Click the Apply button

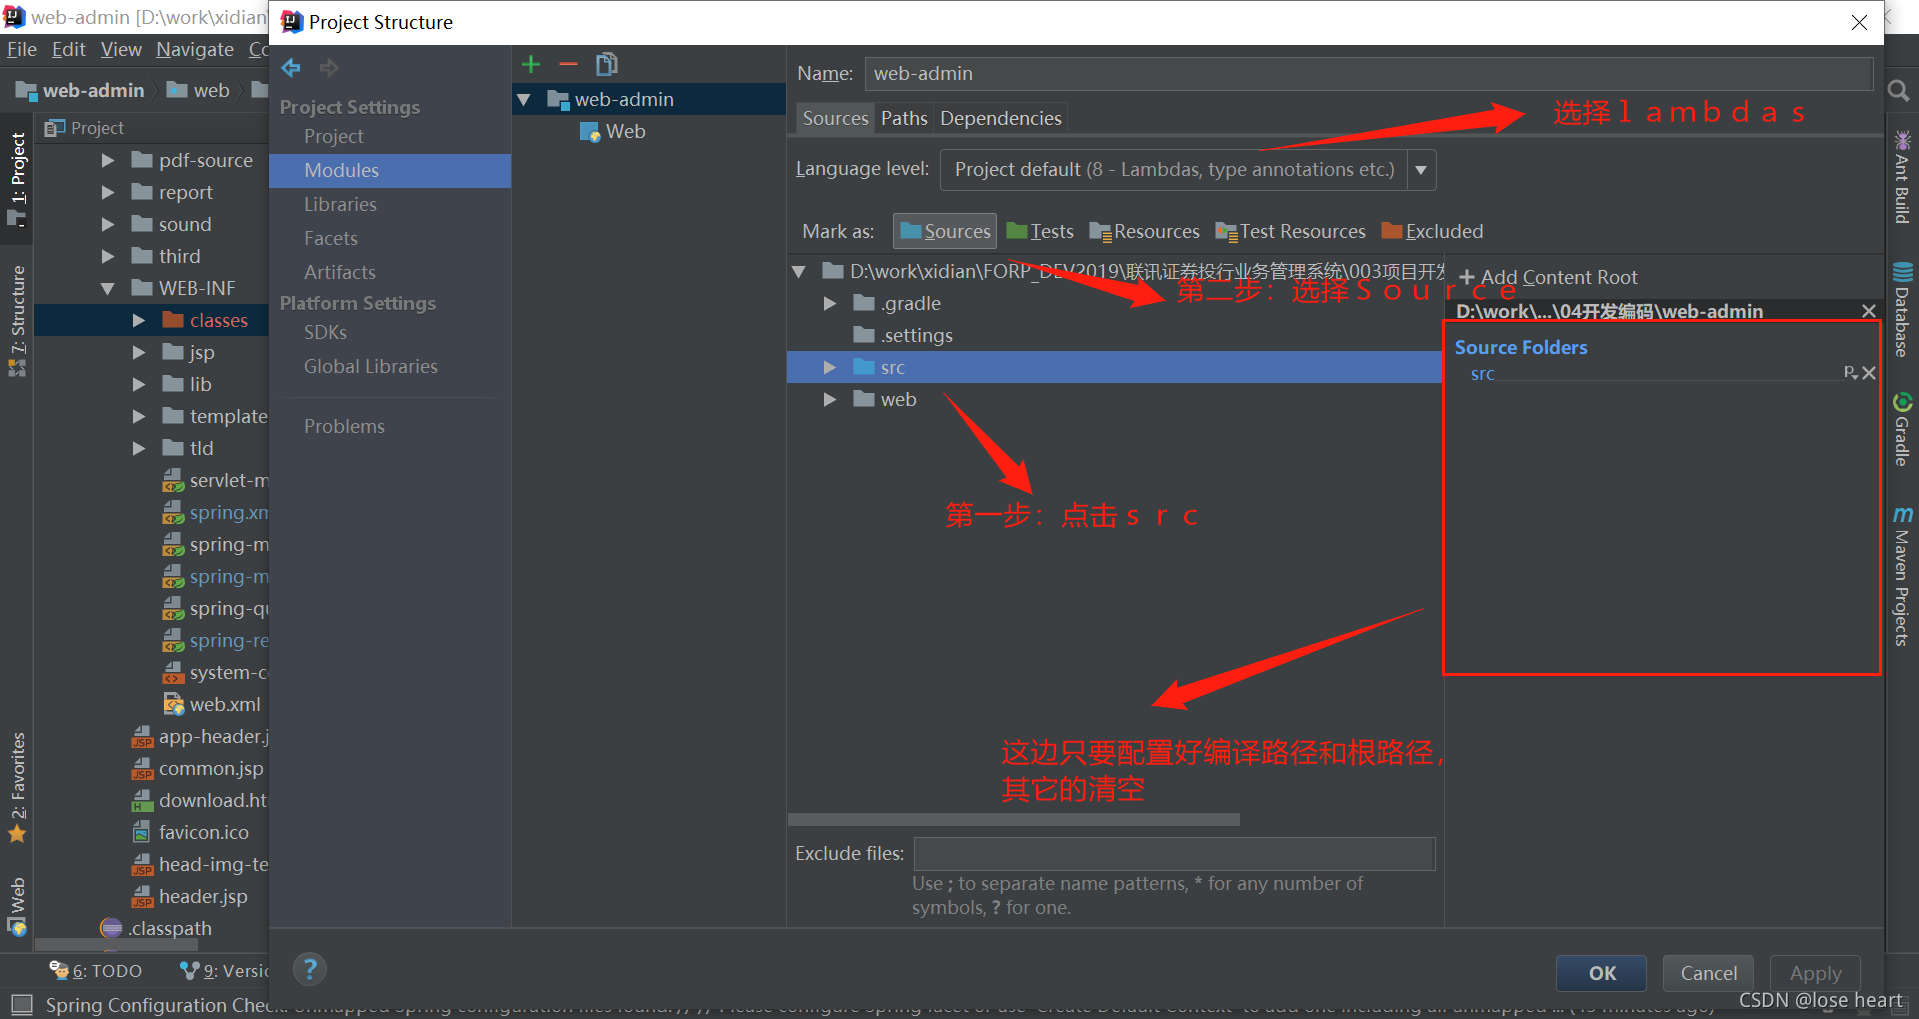(1815, 973)
